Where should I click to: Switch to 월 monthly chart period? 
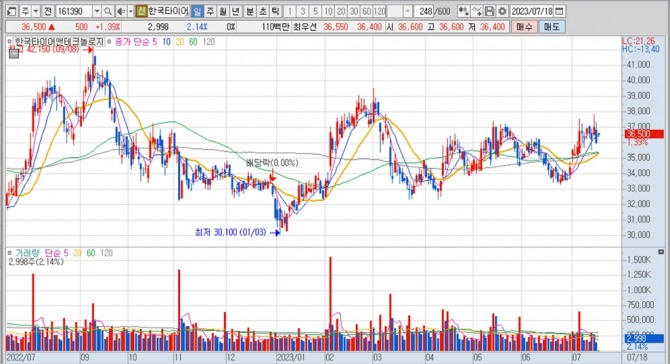point(223,11)
